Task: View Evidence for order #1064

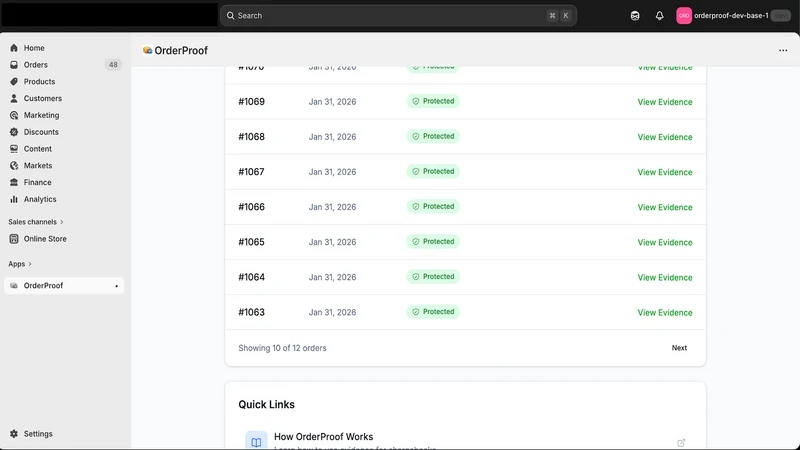Action: click(665, 278)
